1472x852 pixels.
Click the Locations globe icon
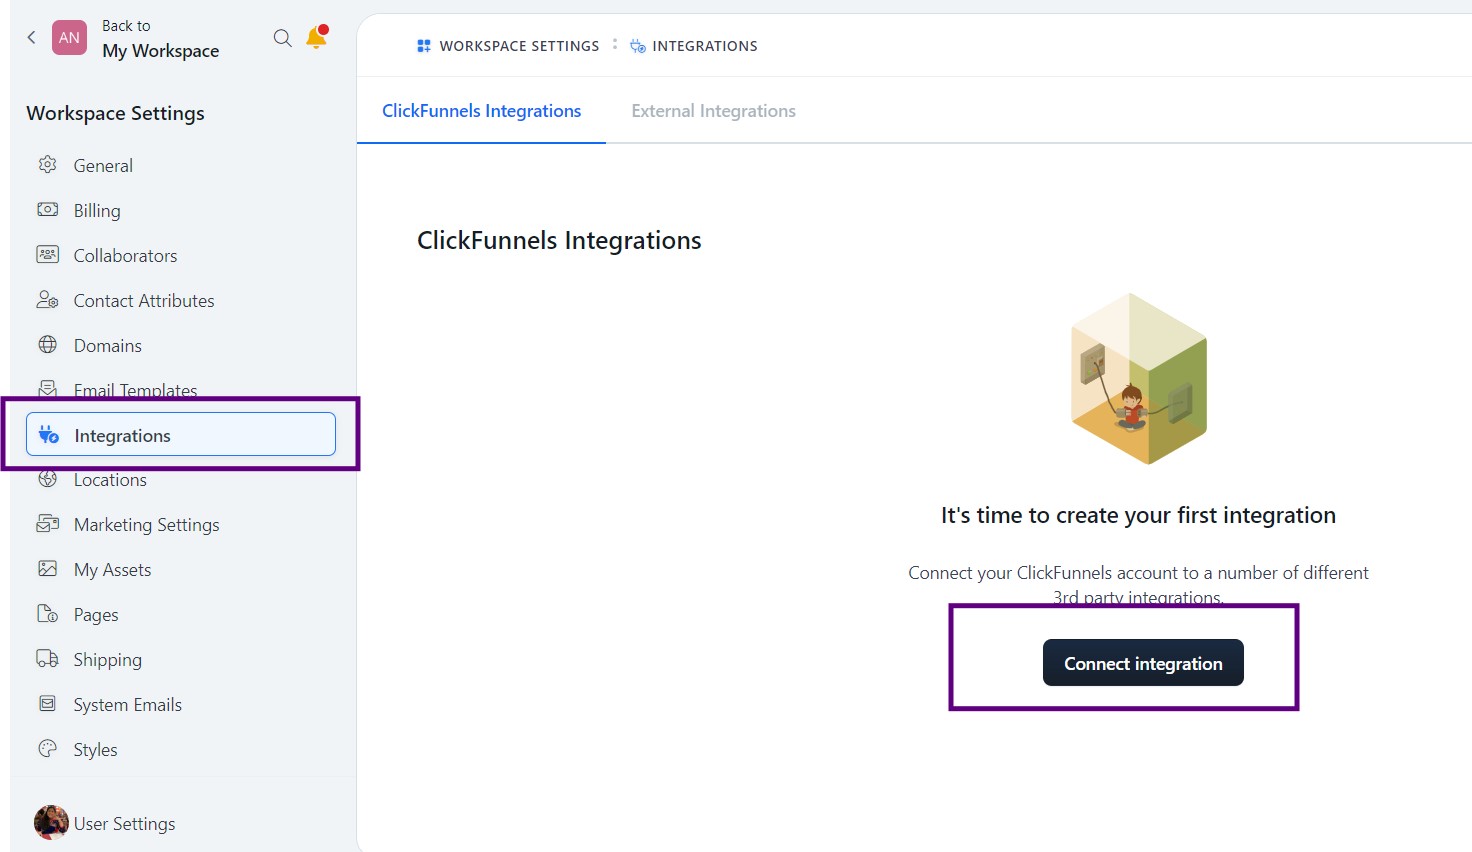coord(47,479)
